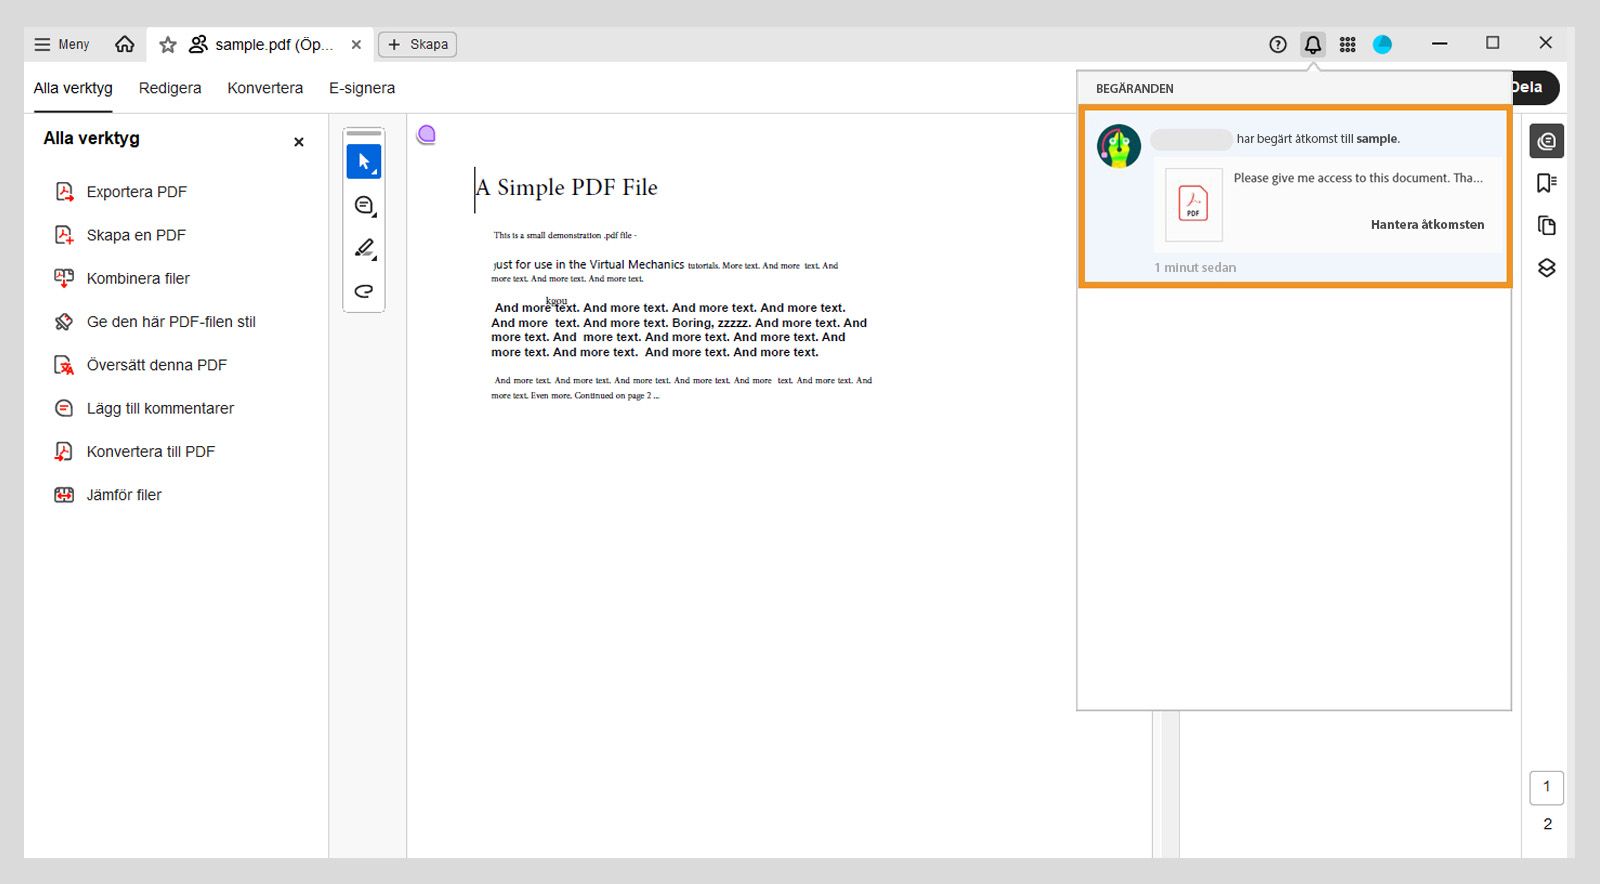Open the layers panel icon
Screen dimensions: 1600x884
pyautogui.click(x=1547, y=268)
